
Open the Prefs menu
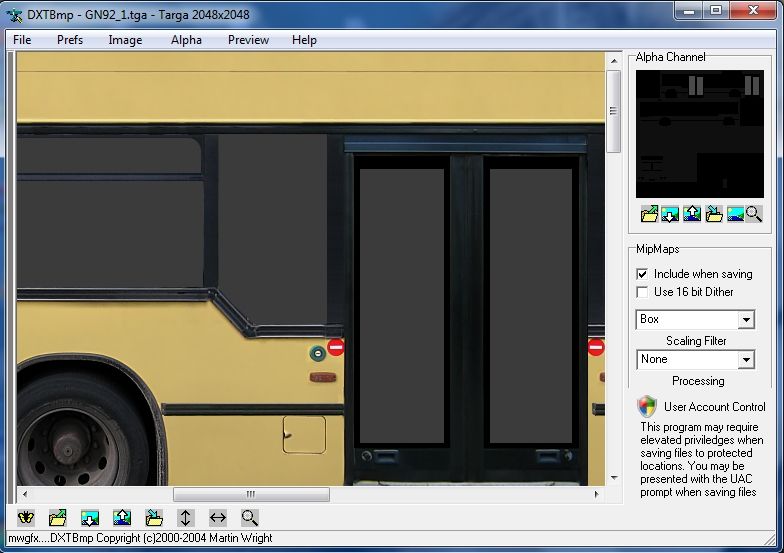70,40
